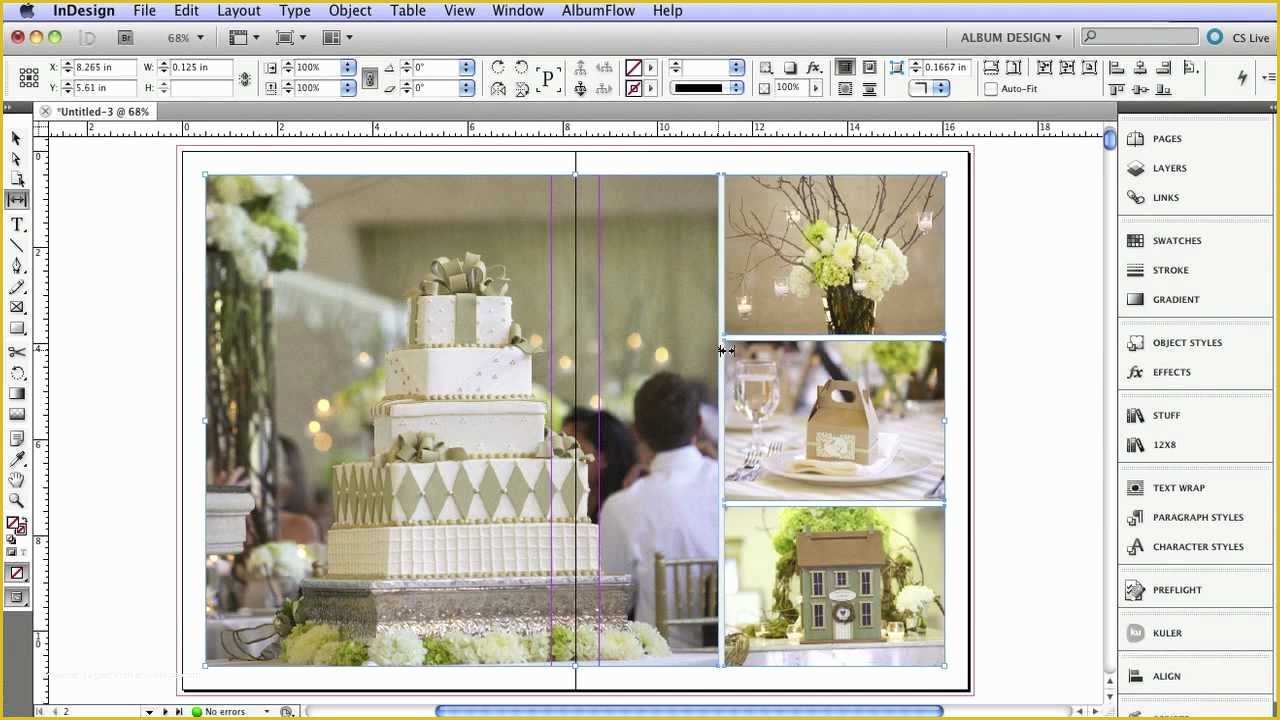Click the drop shadow icon
The image size is (1280, 720).
click(x=790, y=67)
